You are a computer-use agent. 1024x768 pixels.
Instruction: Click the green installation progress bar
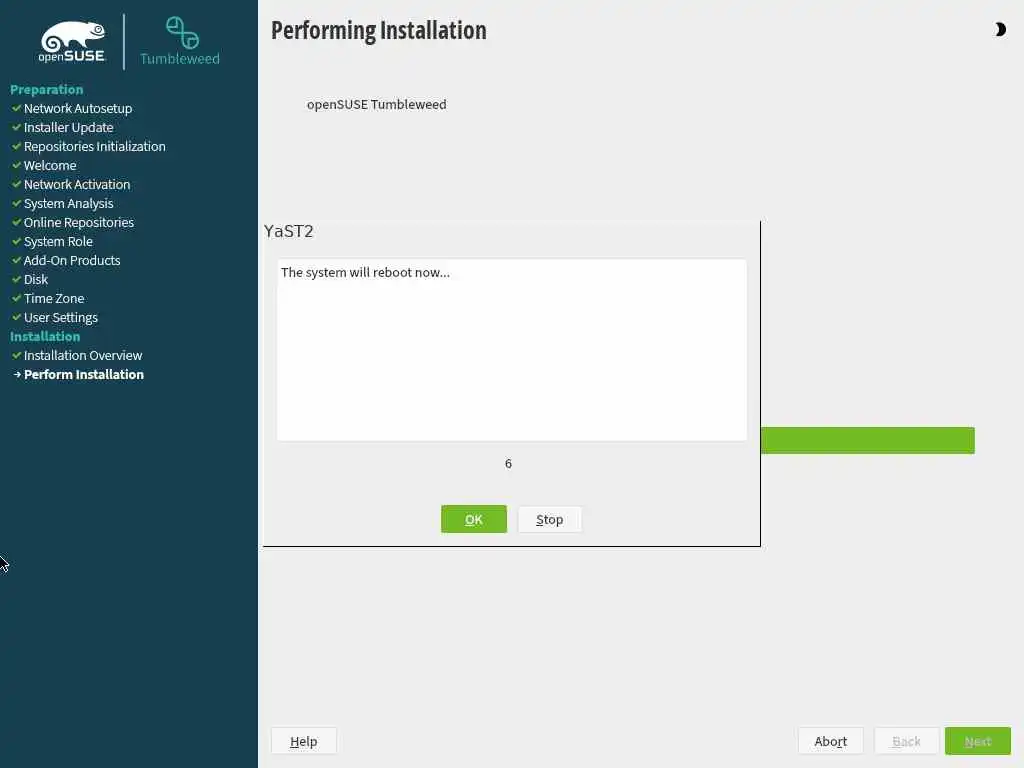[x=868, y=440]
